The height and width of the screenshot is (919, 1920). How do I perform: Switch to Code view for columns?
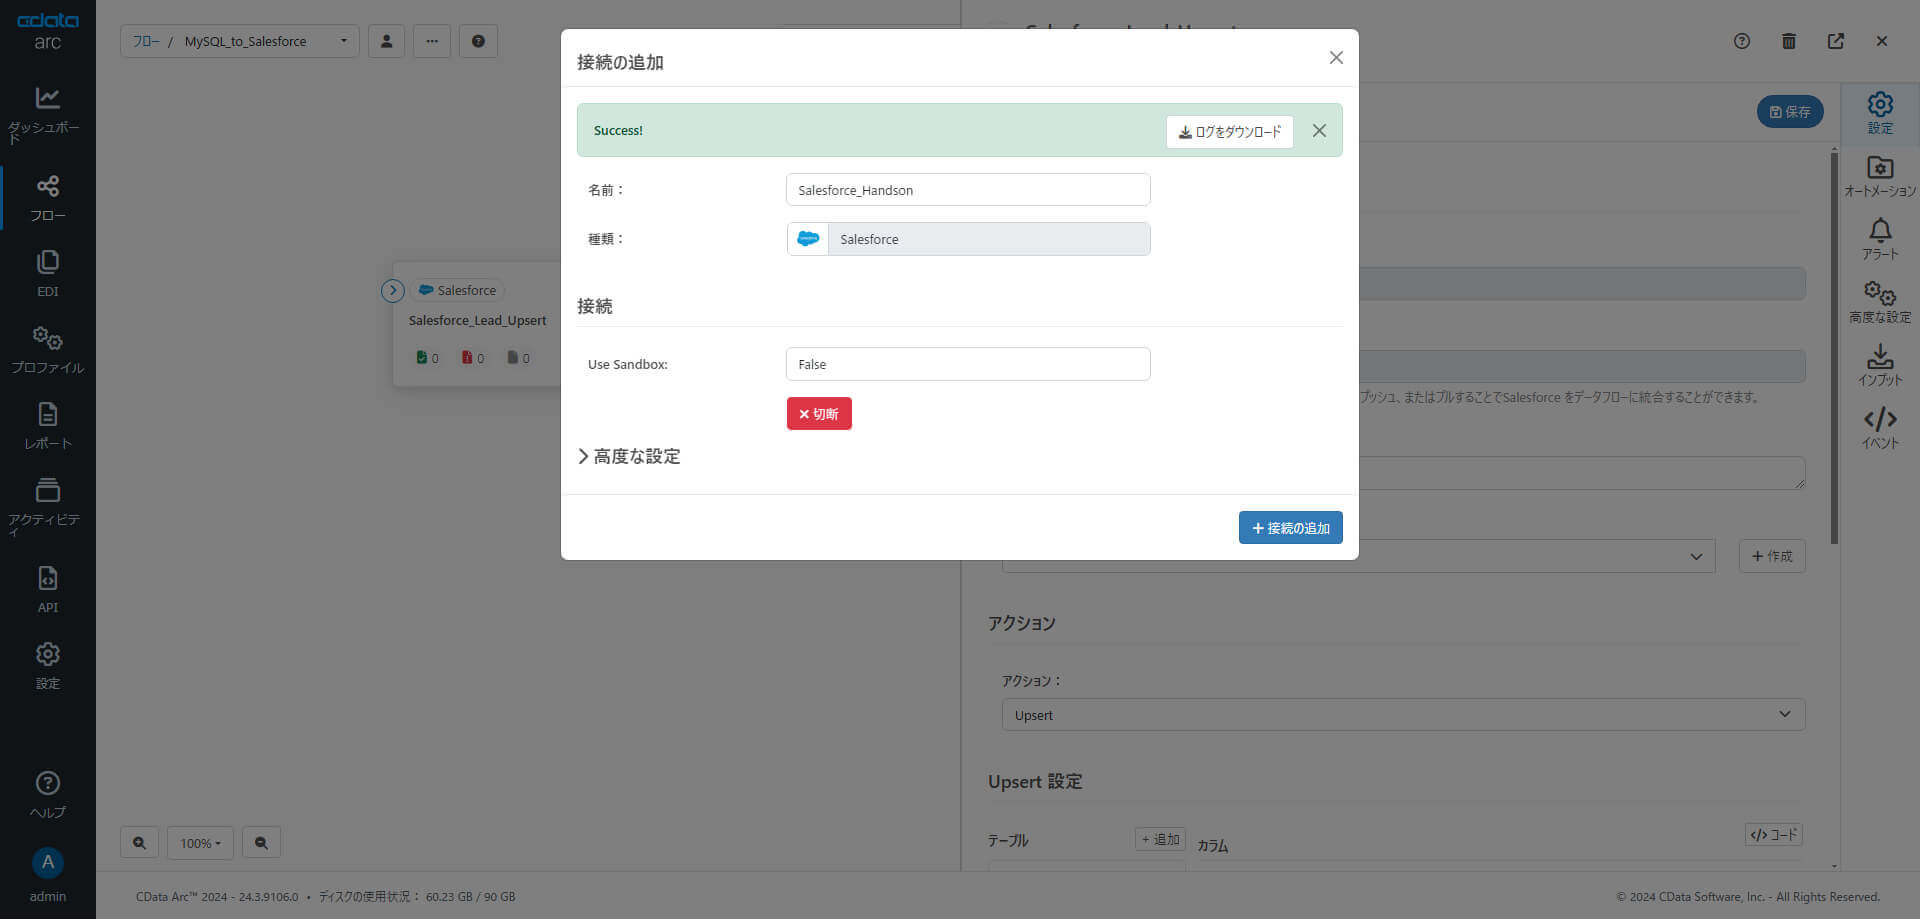(1773, 834)
